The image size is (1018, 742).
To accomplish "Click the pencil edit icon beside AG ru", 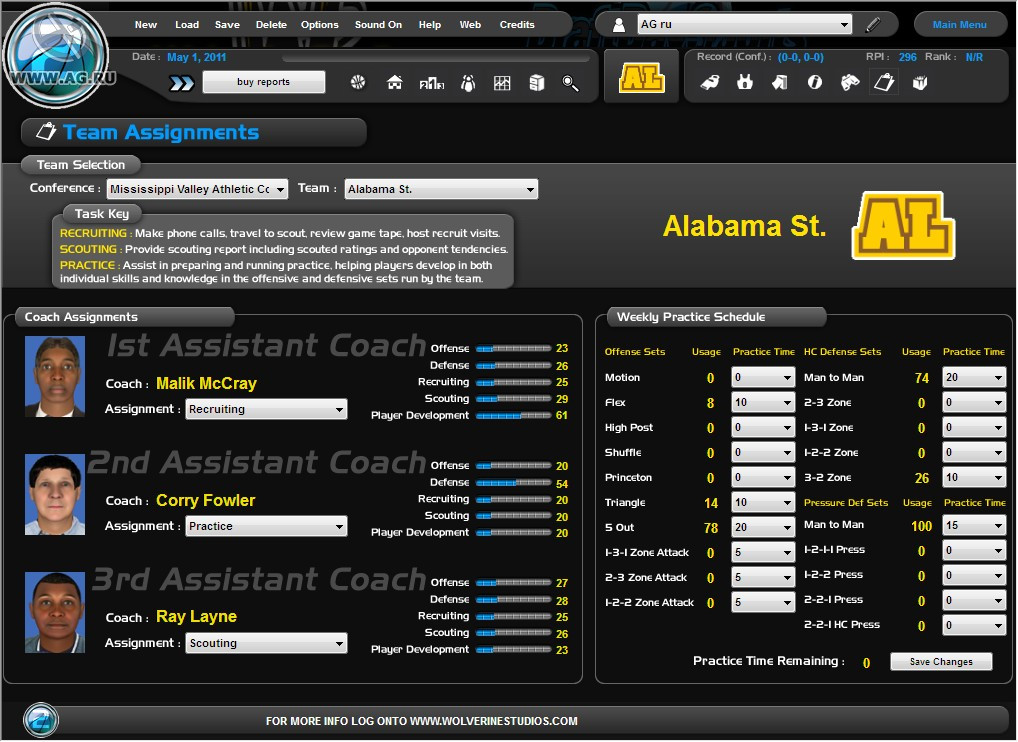I will click(873, 25).
